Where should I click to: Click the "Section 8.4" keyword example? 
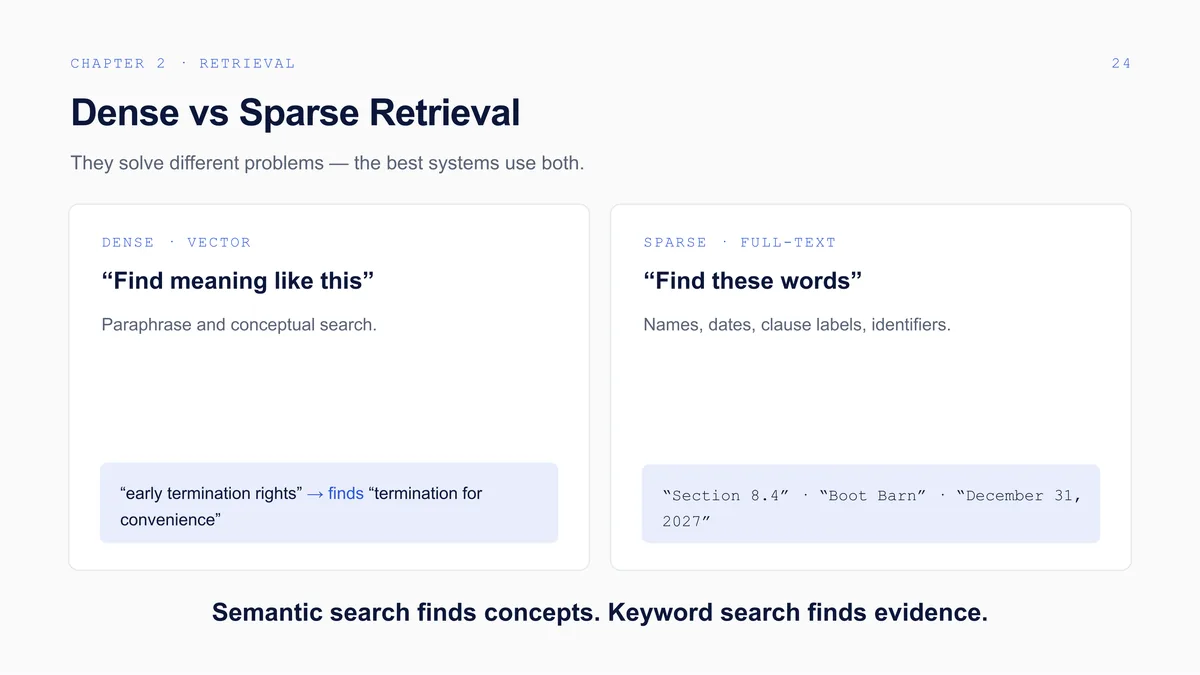click(x=725, y=495)
